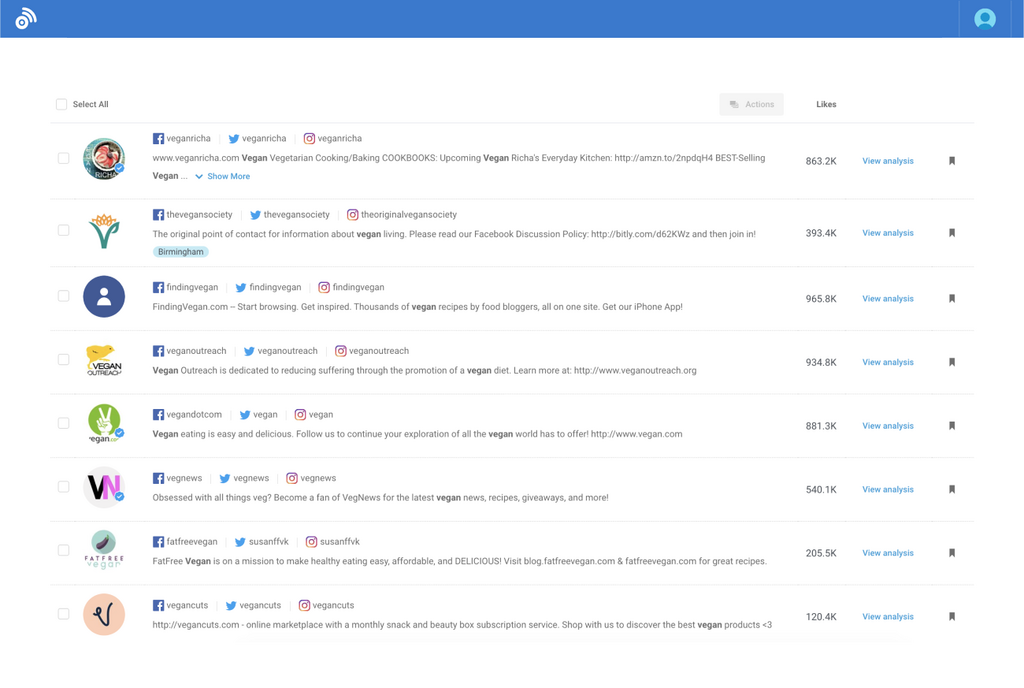The image size is (1024, 688).
Task: Click the Instagram icon for vegnews
Action: pos(292,479)
